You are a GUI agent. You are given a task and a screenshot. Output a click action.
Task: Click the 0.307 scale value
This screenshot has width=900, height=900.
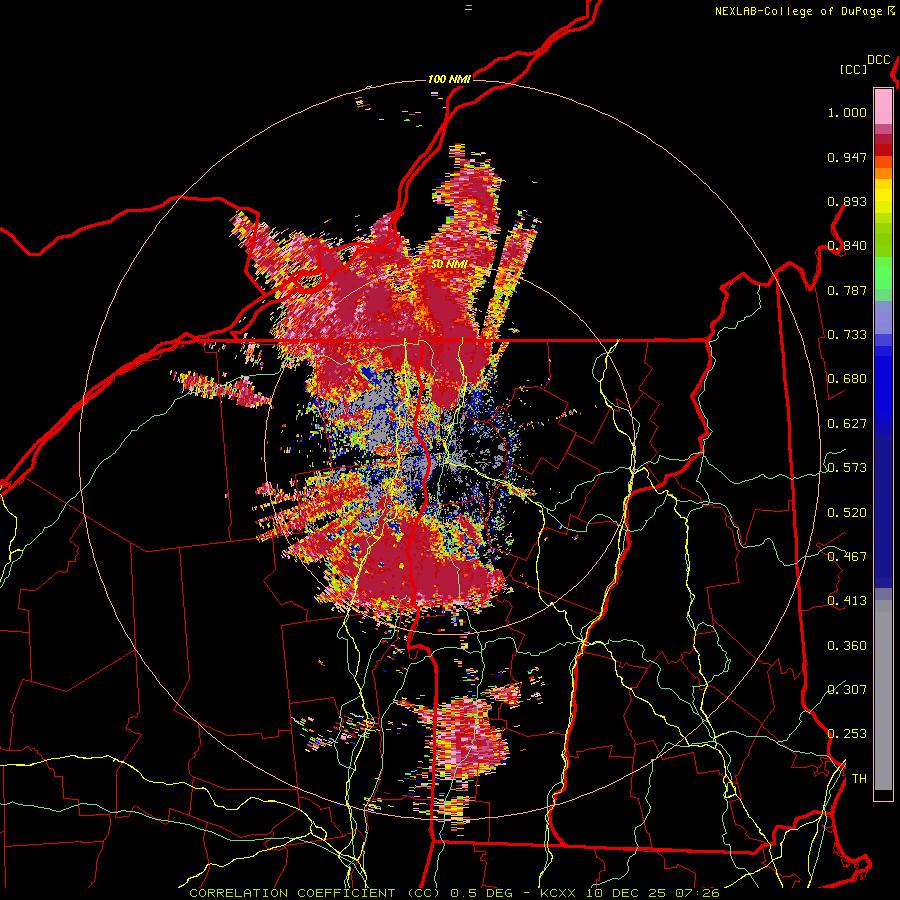pos(847,689)
